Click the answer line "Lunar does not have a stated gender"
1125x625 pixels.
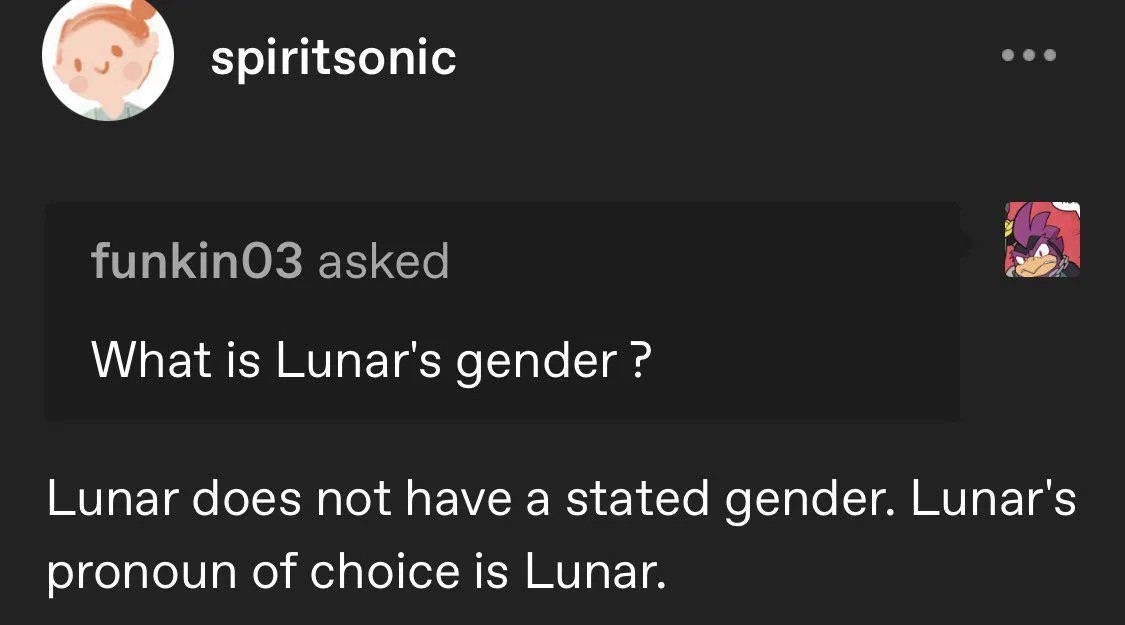pyautogui.click(x=471, y=500)
